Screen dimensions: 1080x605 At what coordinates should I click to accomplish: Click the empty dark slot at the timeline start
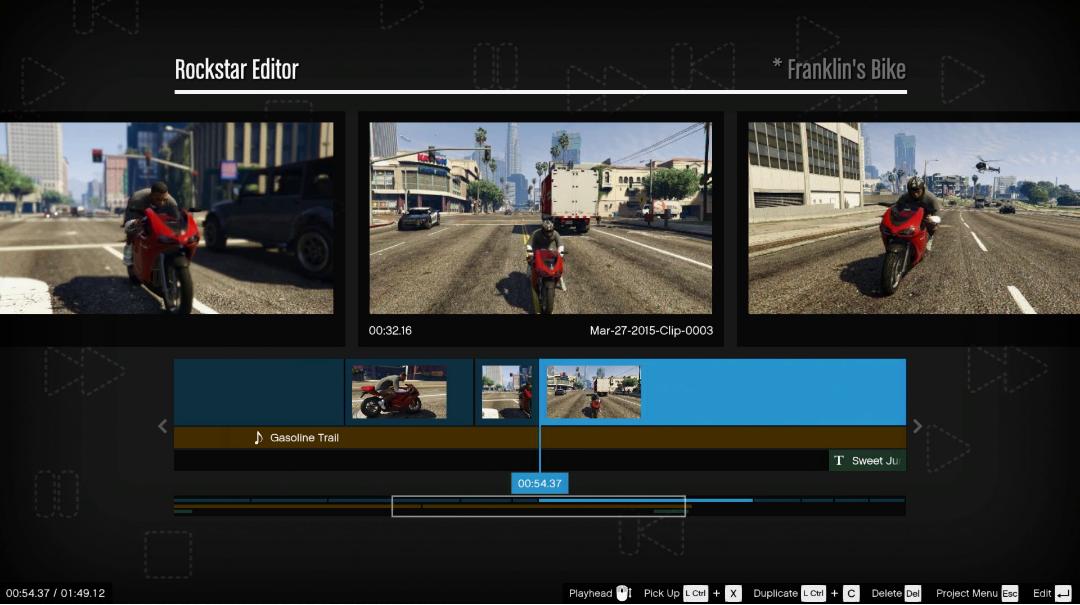pos(259,392)
